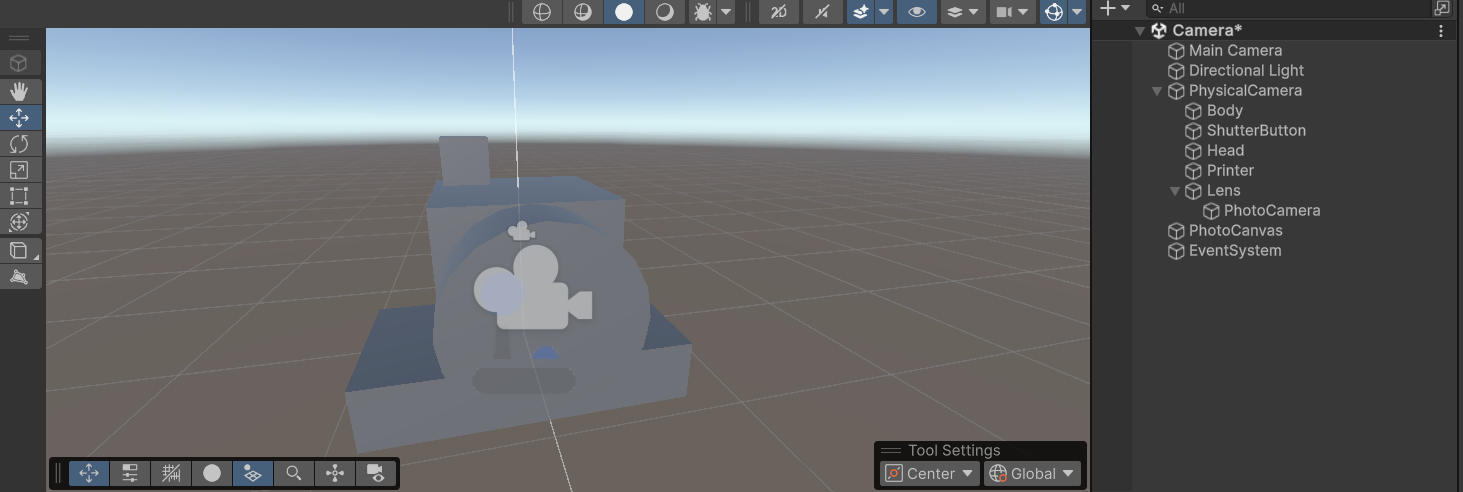Open the Global rotation handle dropdown
This screenshot has width=1463, height=492.
1033,474
